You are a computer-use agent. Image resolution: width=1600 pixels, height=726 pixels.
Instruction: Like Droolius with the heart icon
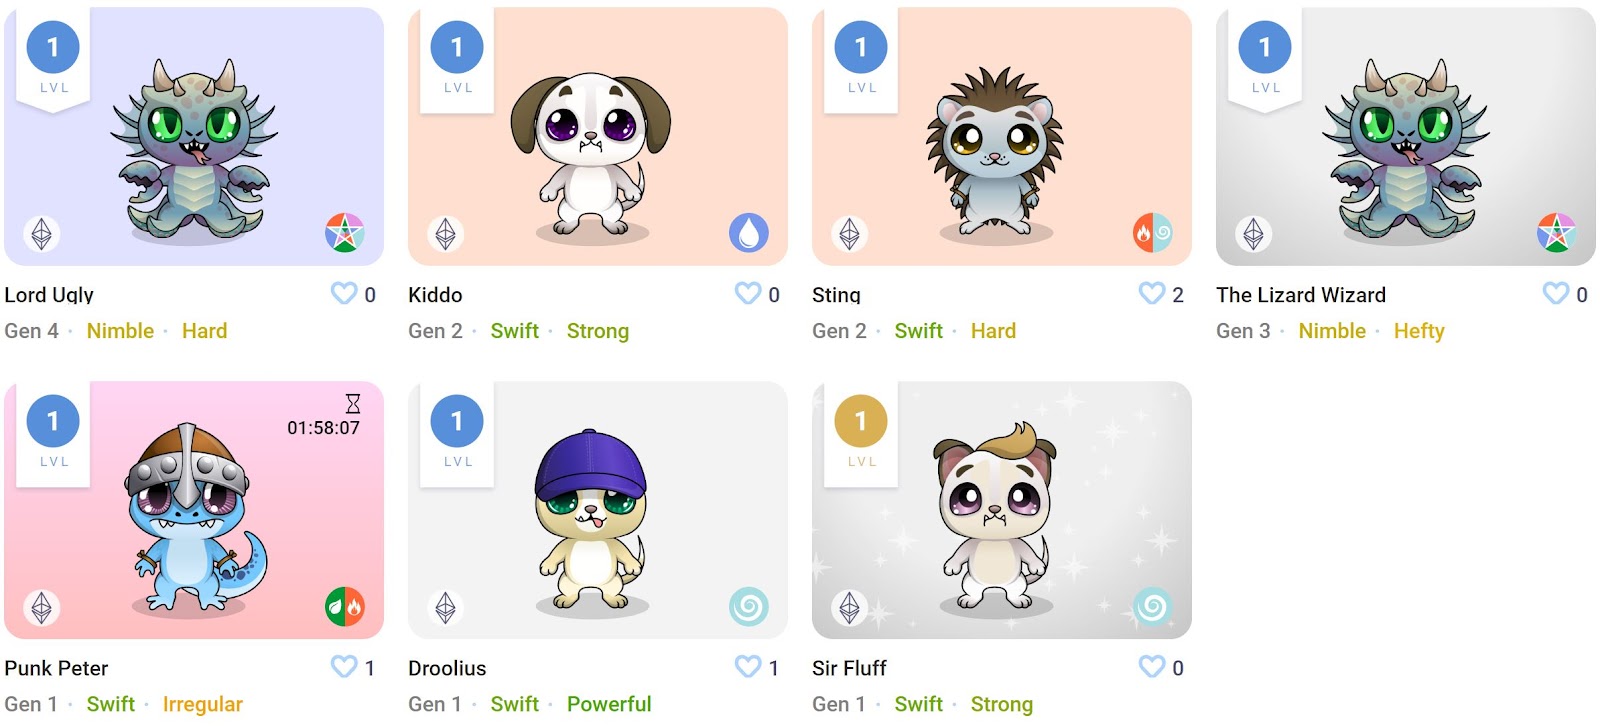[748, 666]
